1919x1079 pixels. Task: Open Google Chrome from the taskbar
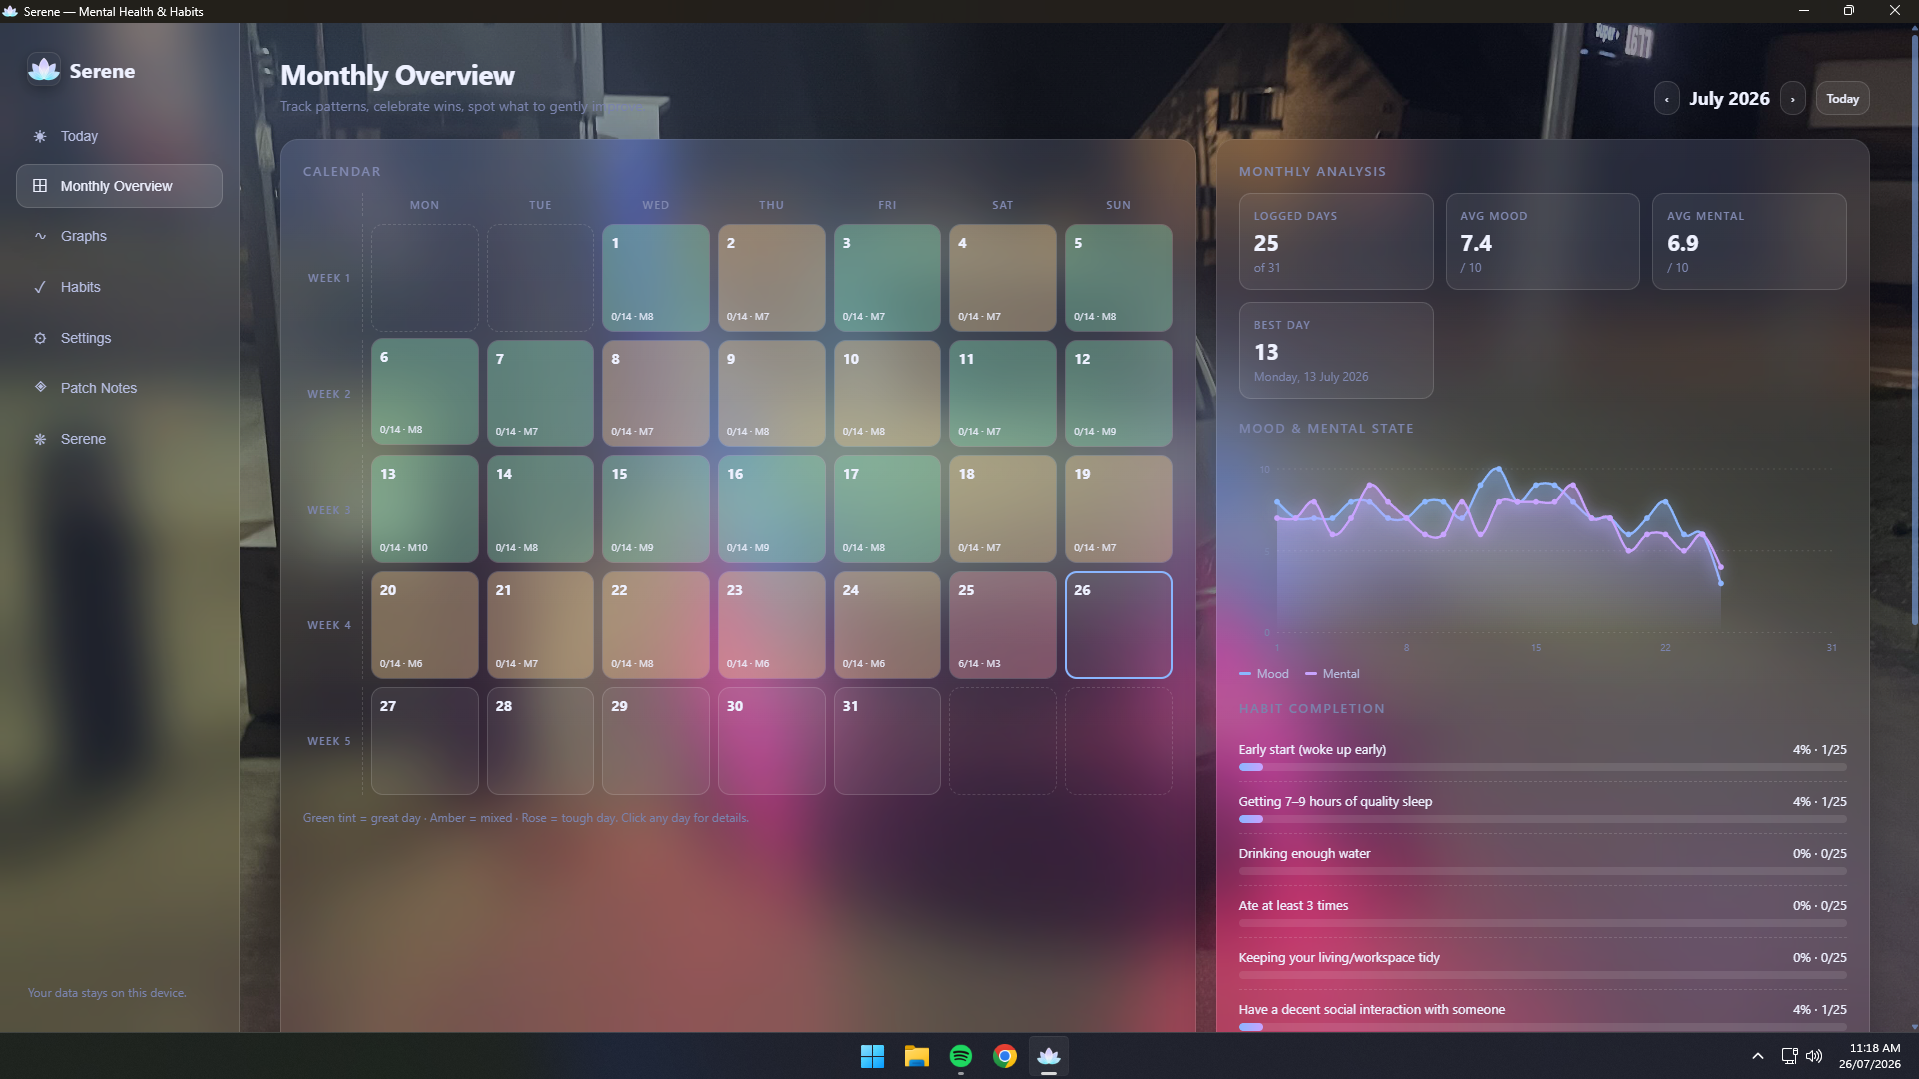[1004, 1056]
